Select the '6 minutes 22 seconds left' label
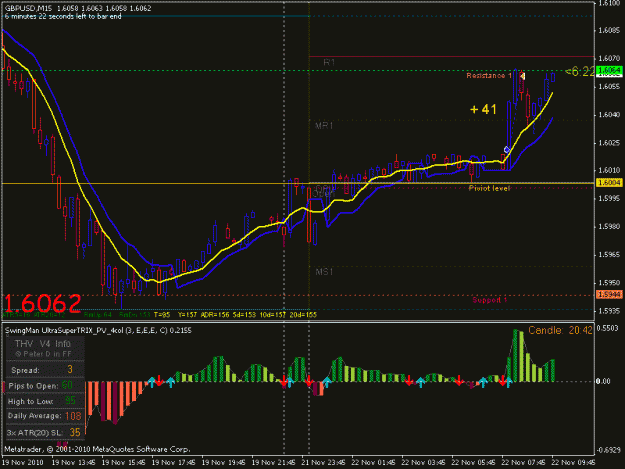 (63, 16)
